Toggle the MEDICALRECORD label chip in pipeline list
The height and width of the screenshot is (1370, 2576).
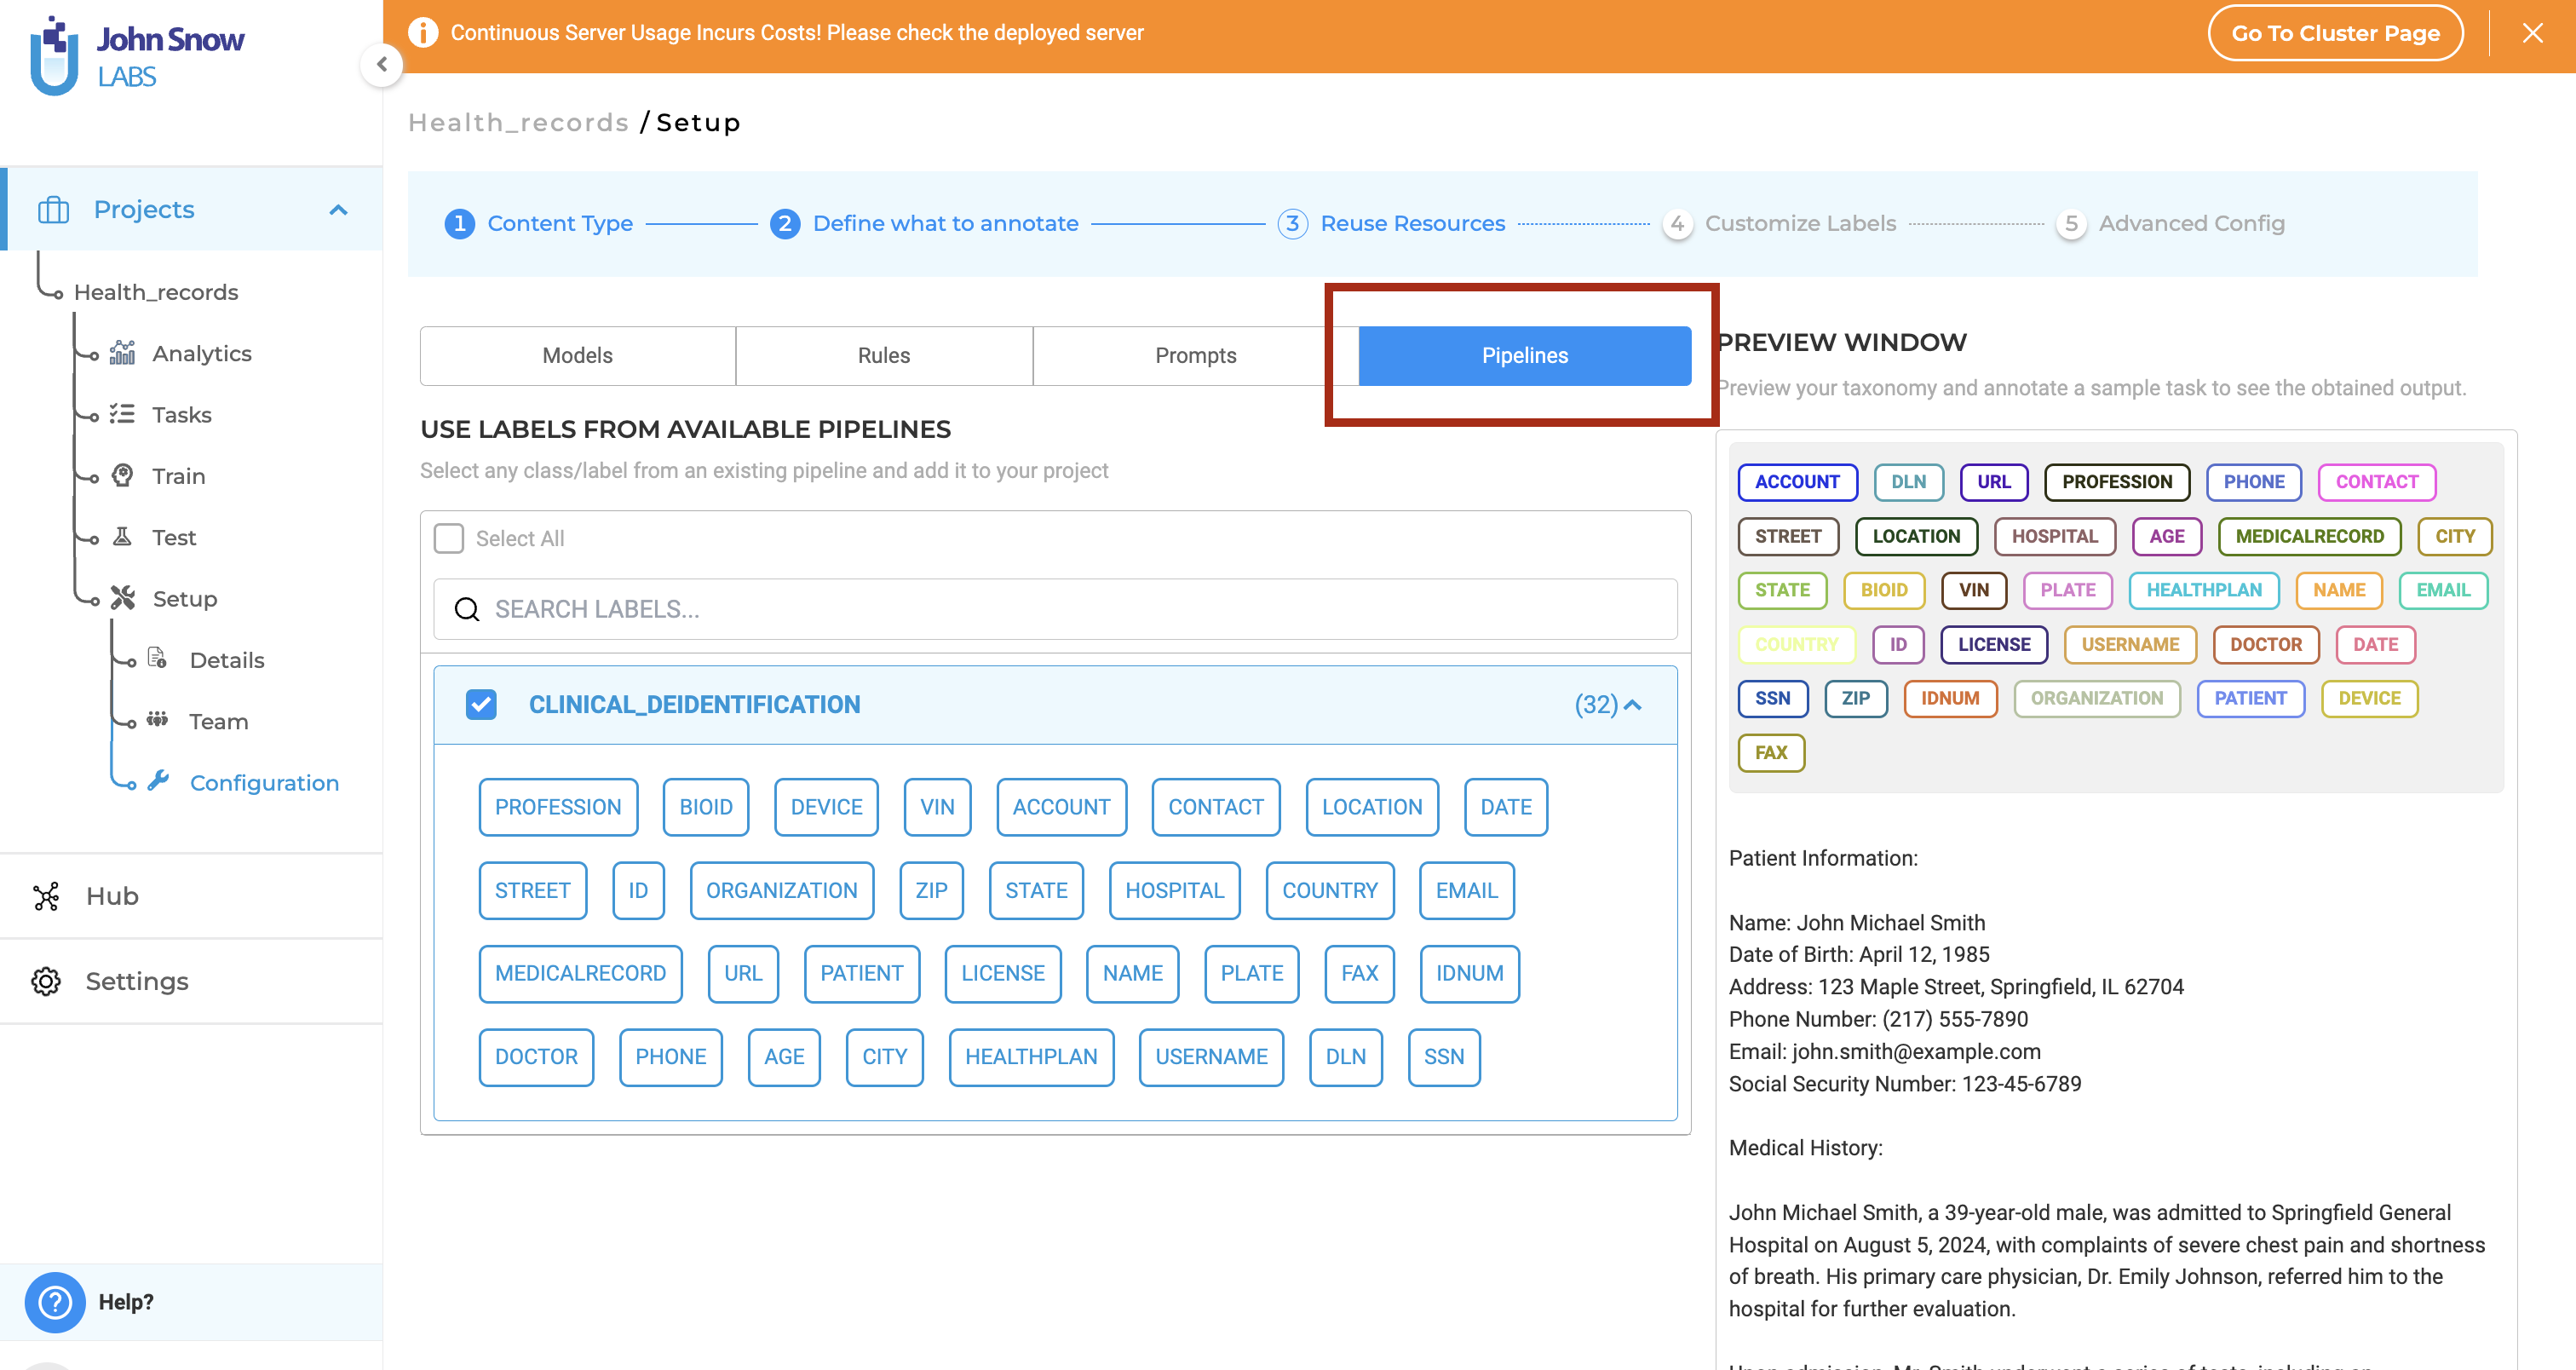(x=580, y=974)
